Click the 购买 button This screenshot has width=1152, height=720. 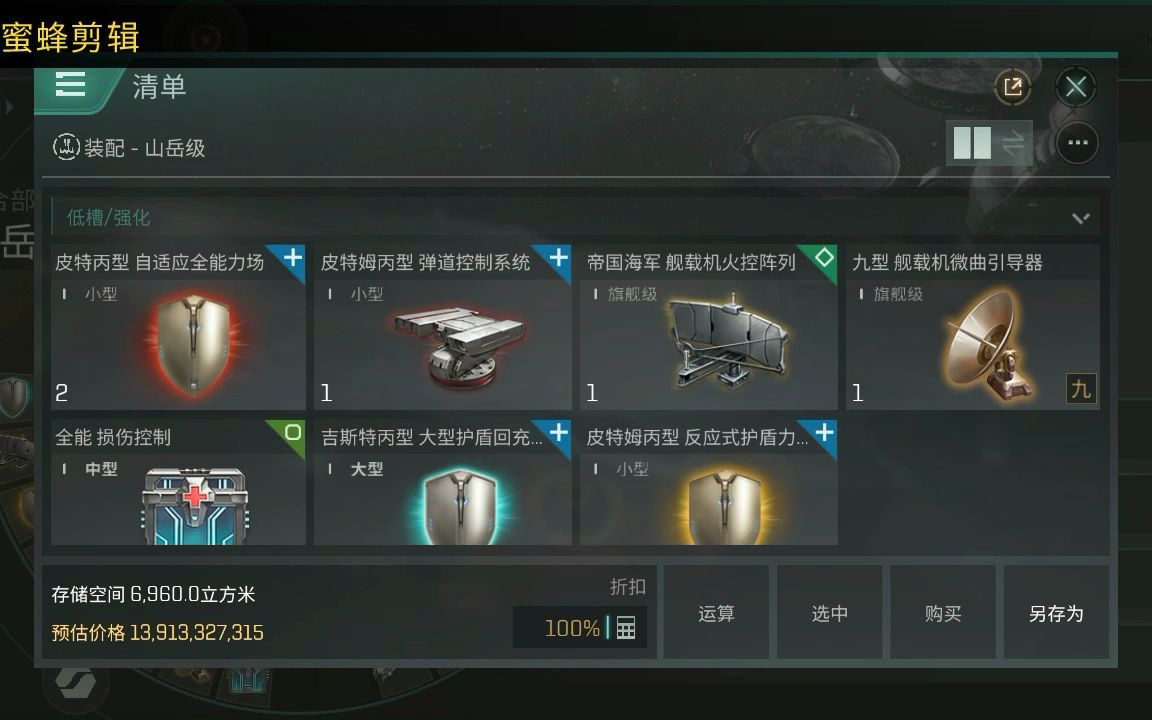943,613
